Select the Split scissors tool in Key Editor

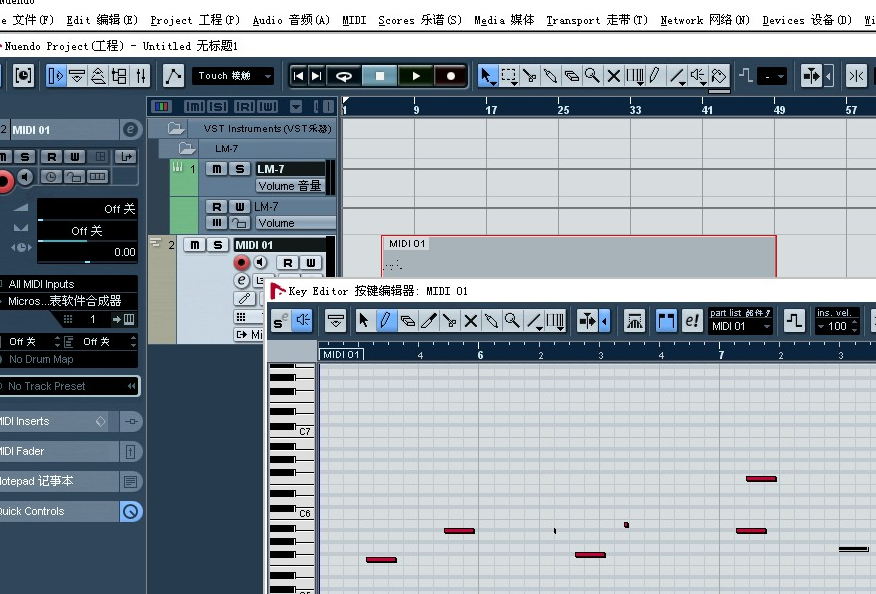point(450,321)
